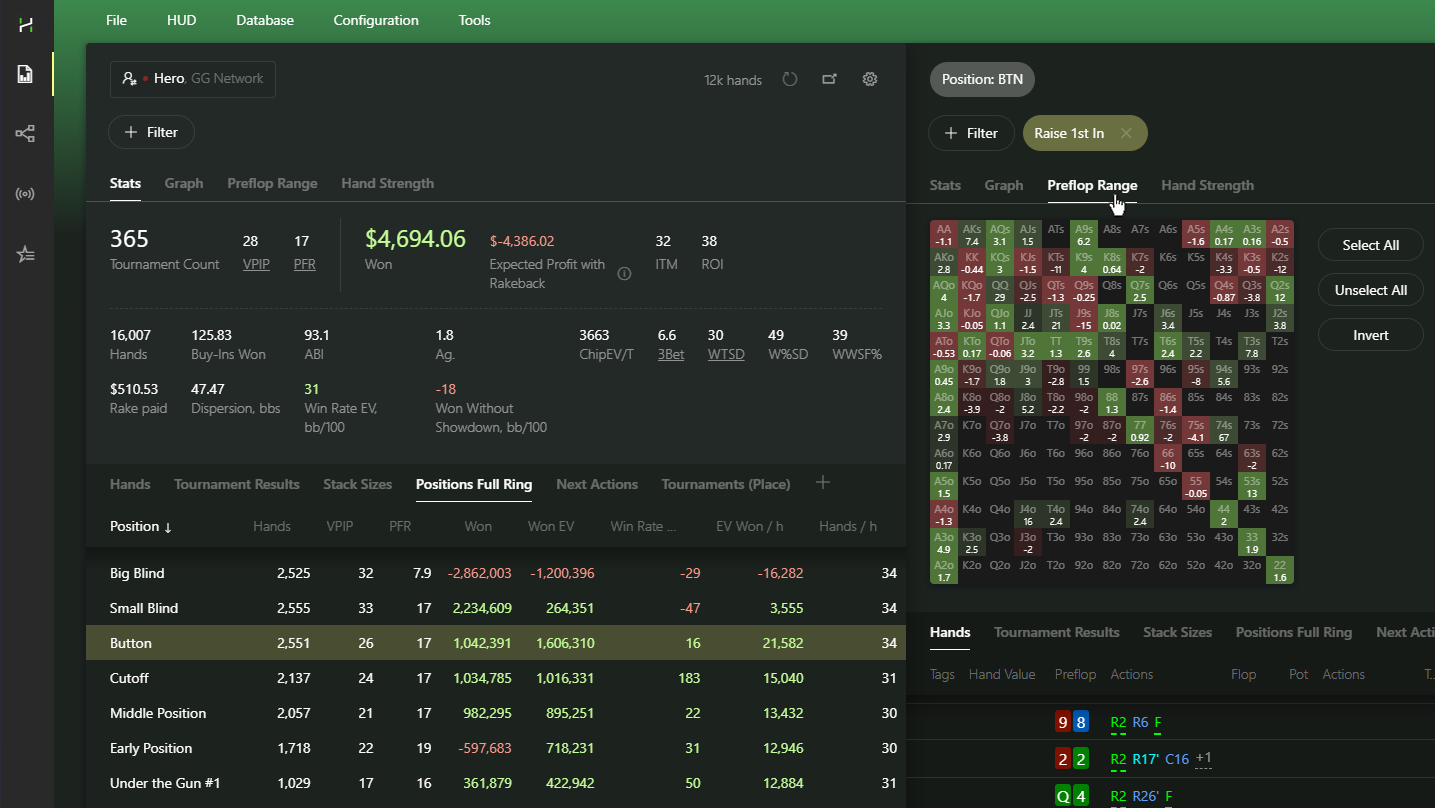Select the Big Blind position row

pyautogui.click(x=496, y=573)
